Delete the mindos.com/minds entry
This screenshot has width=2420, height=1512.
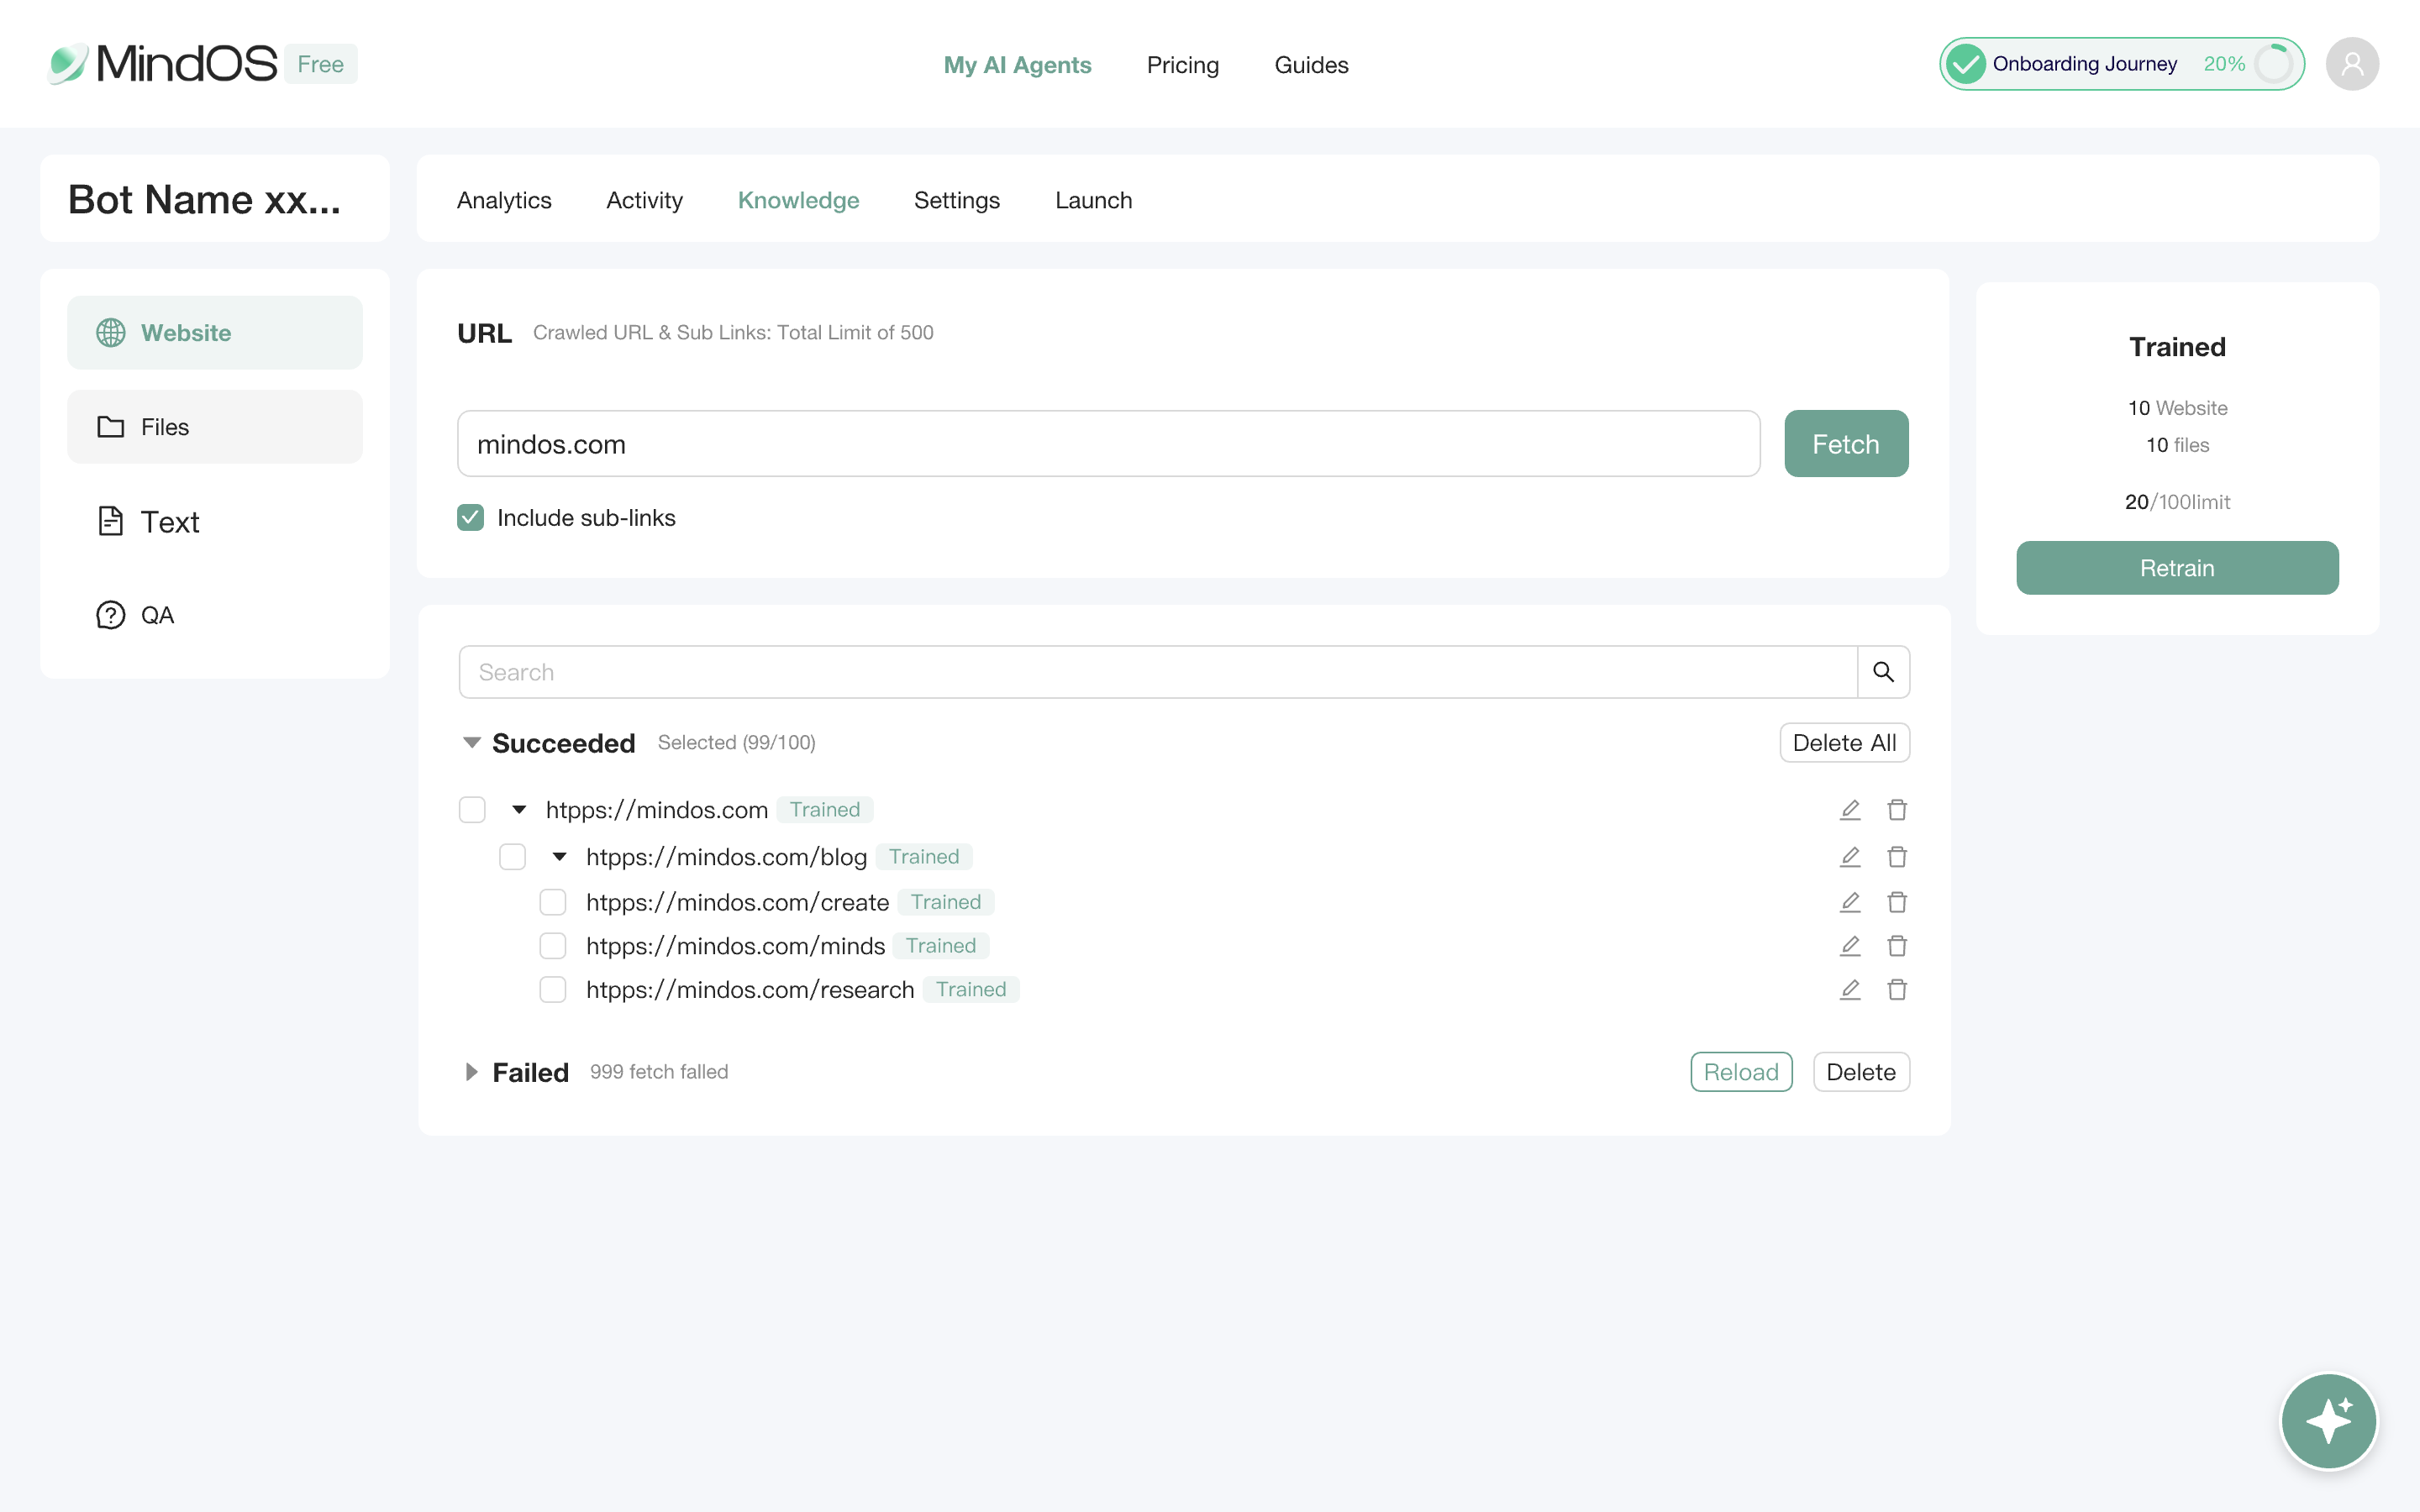1897,946
